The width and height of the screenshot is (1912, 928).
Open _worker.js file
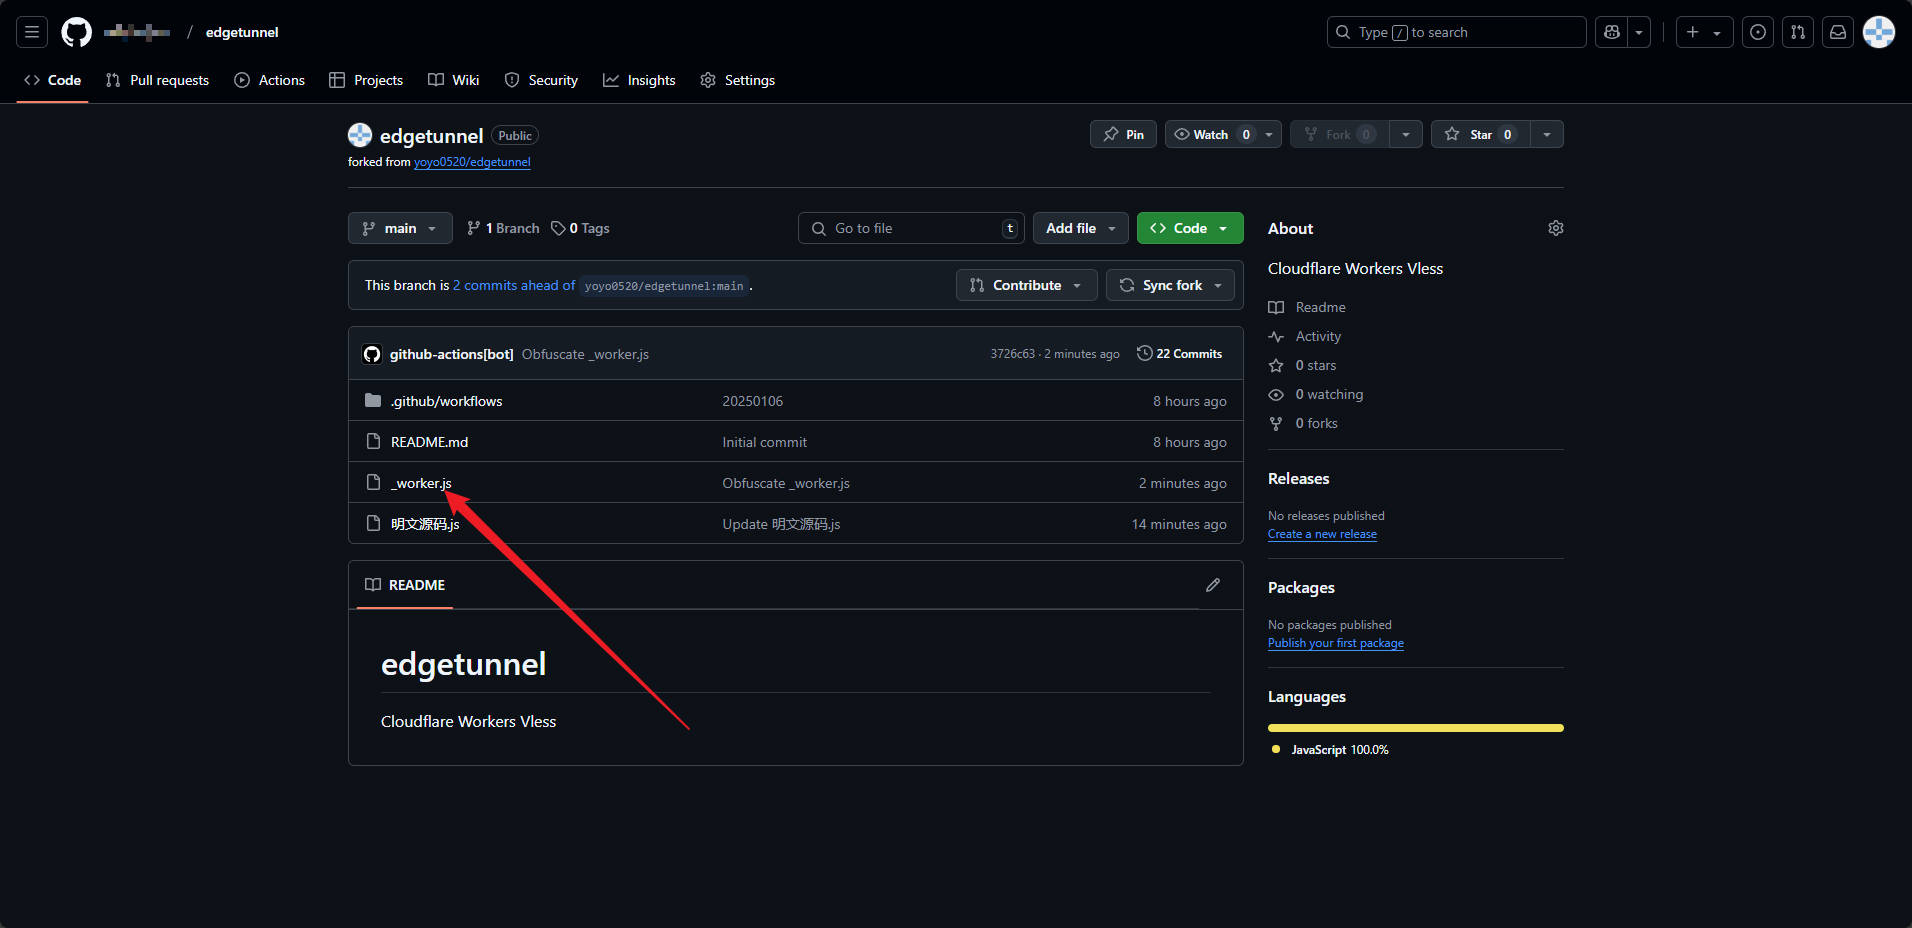click(x=421, y=483)
